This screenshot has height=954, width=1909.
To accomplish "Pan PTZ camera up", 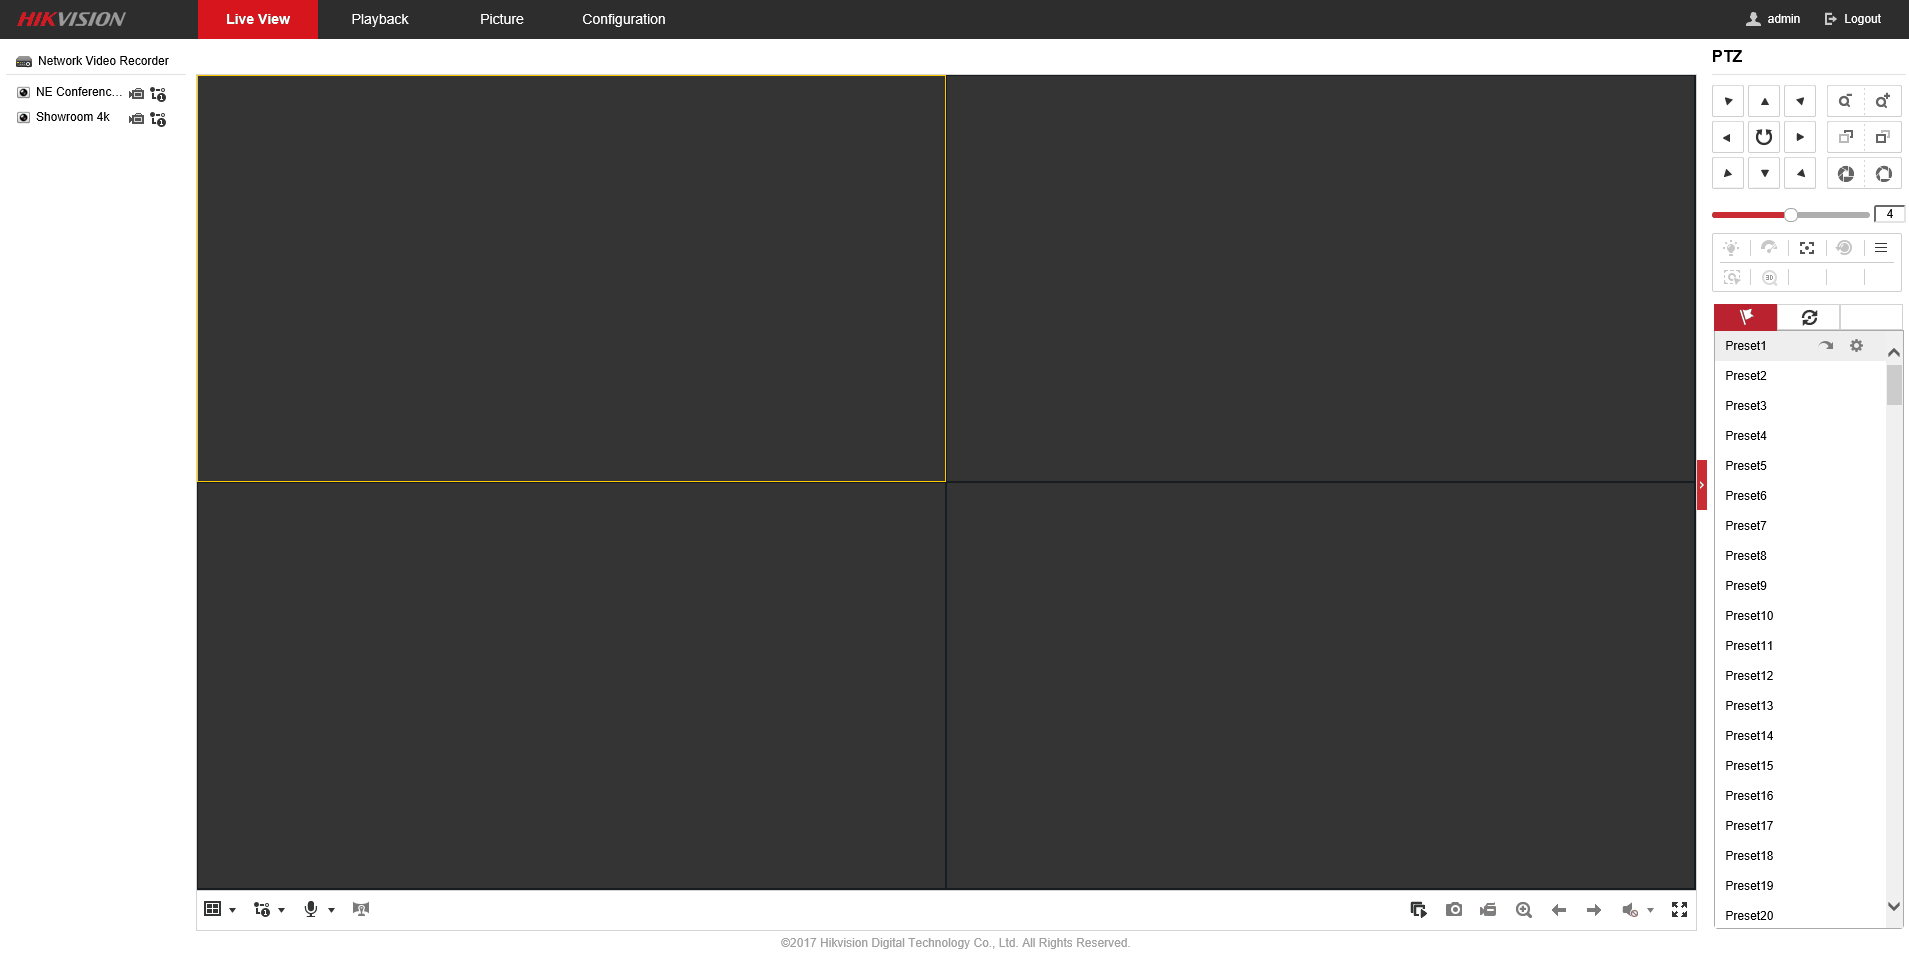I will (x=1764, y=101).
